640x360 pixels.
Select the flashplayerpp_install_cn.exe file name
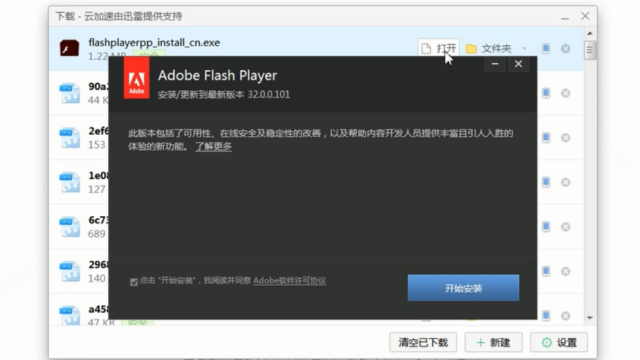coord(154,42)
